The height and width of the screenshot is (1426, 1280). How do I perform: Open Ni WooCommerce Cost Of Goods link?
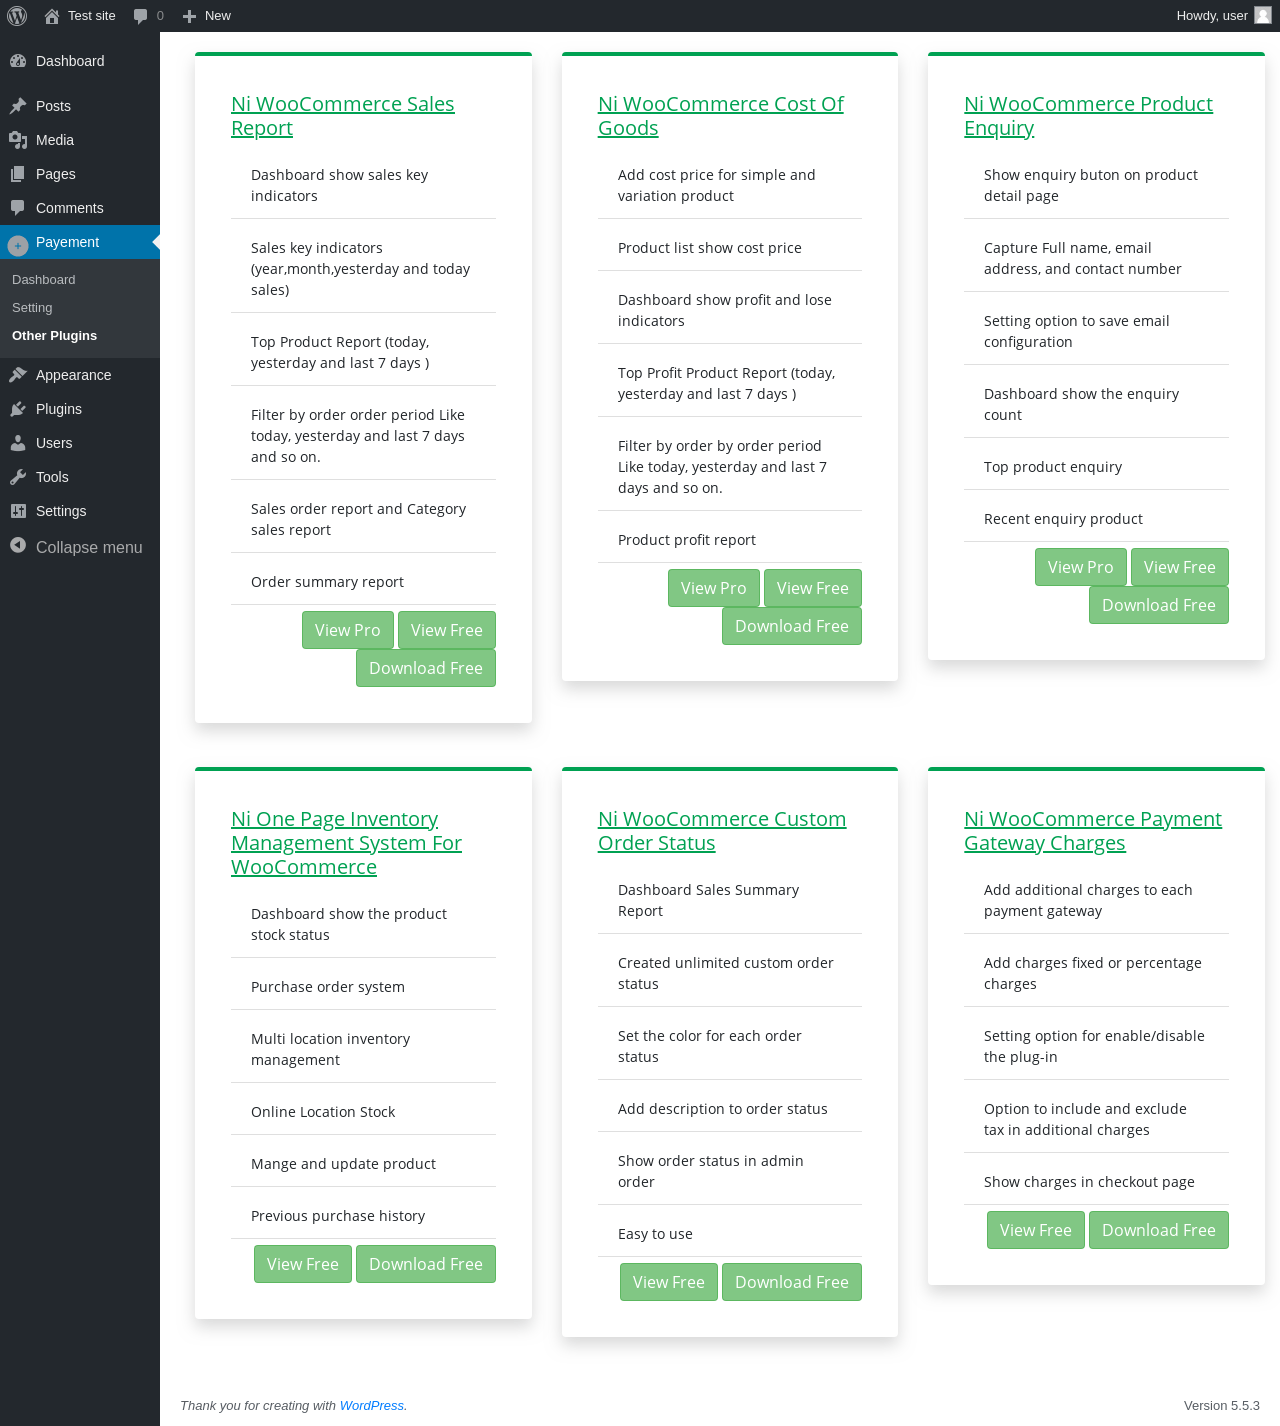click(721, 116)
